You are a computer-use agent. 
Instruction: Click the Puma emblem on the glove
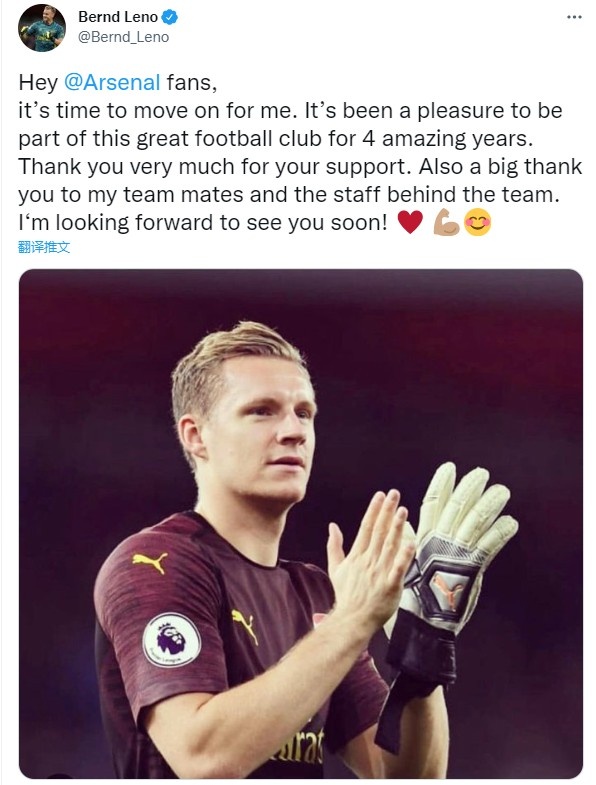(x=447, y=591)
